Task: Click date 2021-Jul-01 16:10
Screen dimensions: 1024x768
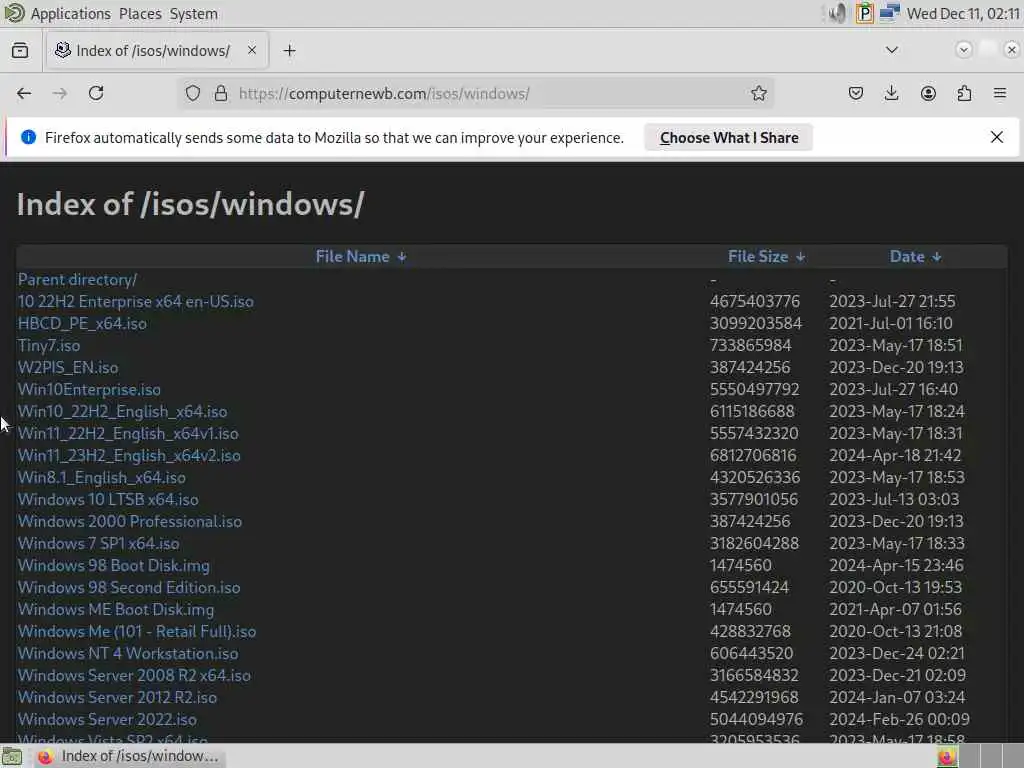Action: (x=891, y=323)
